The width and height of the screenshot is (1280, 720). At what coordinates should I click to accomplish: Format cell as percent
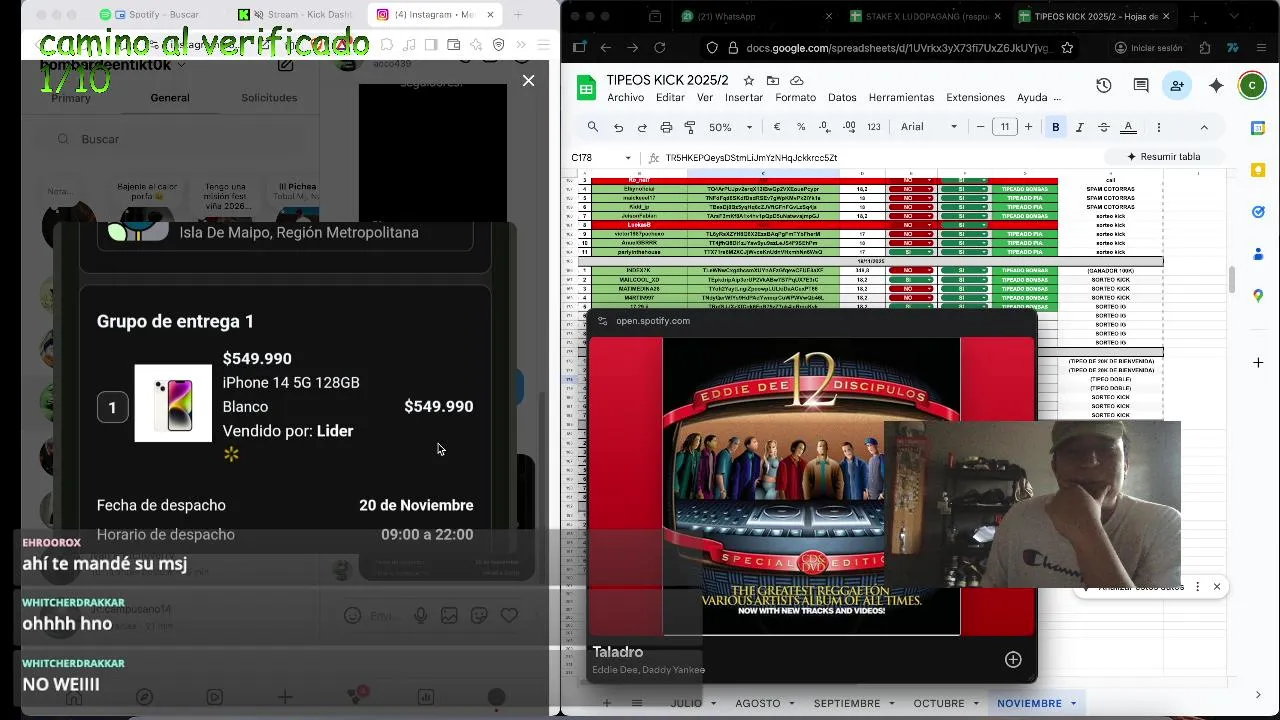tap(801, 127)
